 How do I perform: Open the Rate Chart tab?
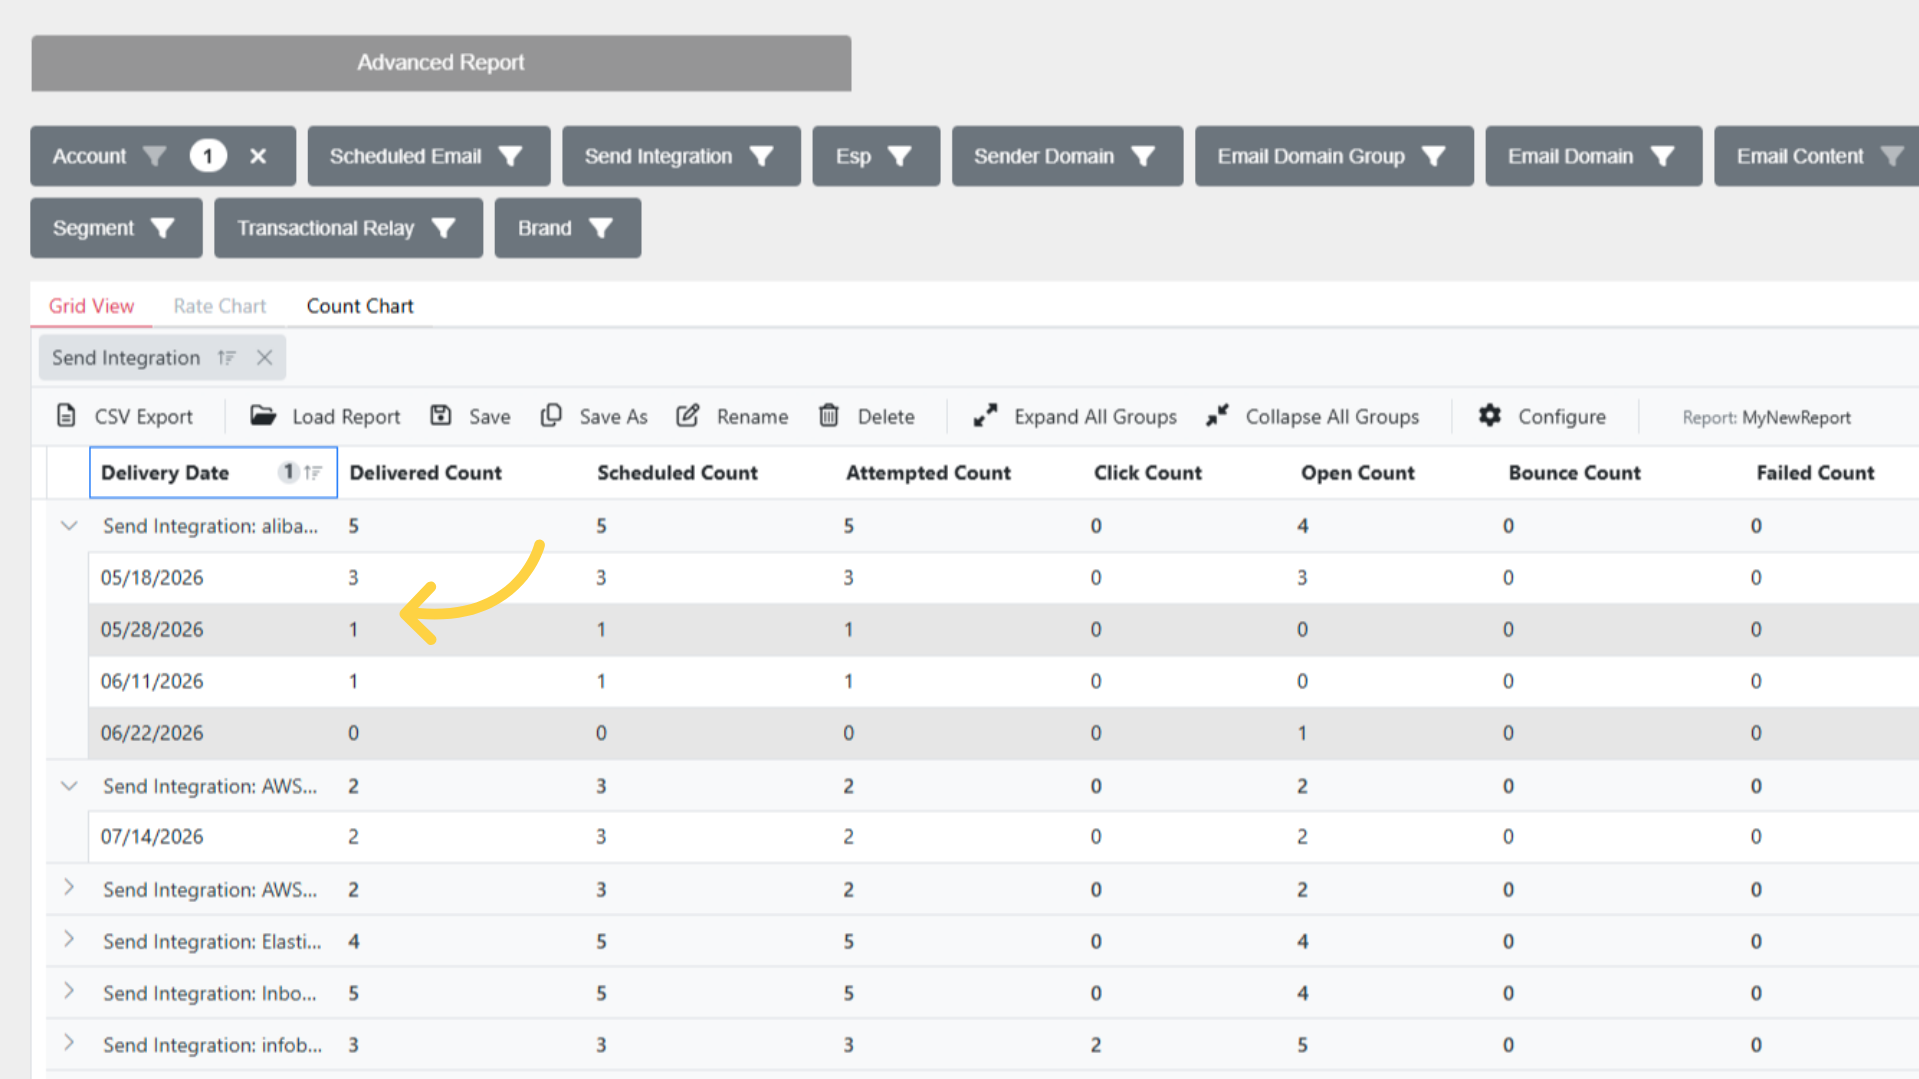(219, 306)
